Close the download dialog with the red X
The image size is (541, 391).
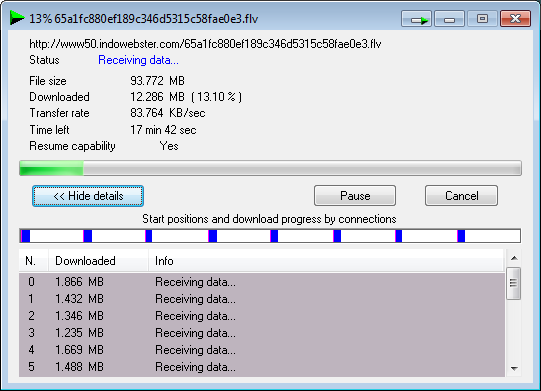515,19
